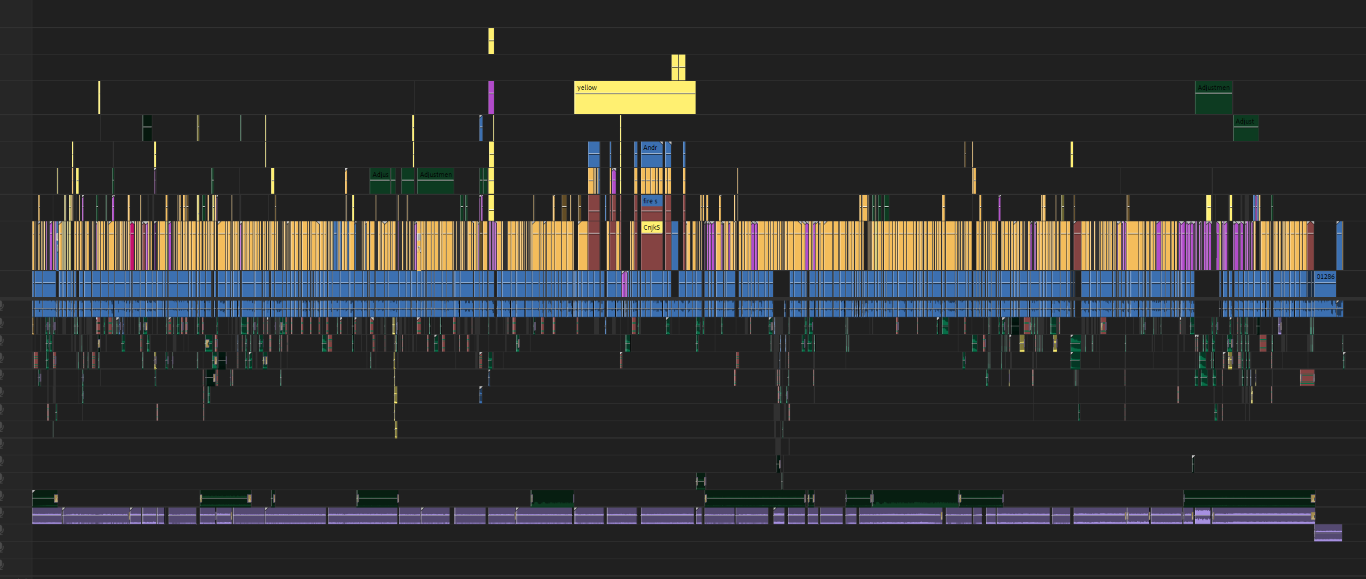Click the red audio clip near the timeline end
The width and height of the screenshot is (1366, 579).
click(1307, 377)
